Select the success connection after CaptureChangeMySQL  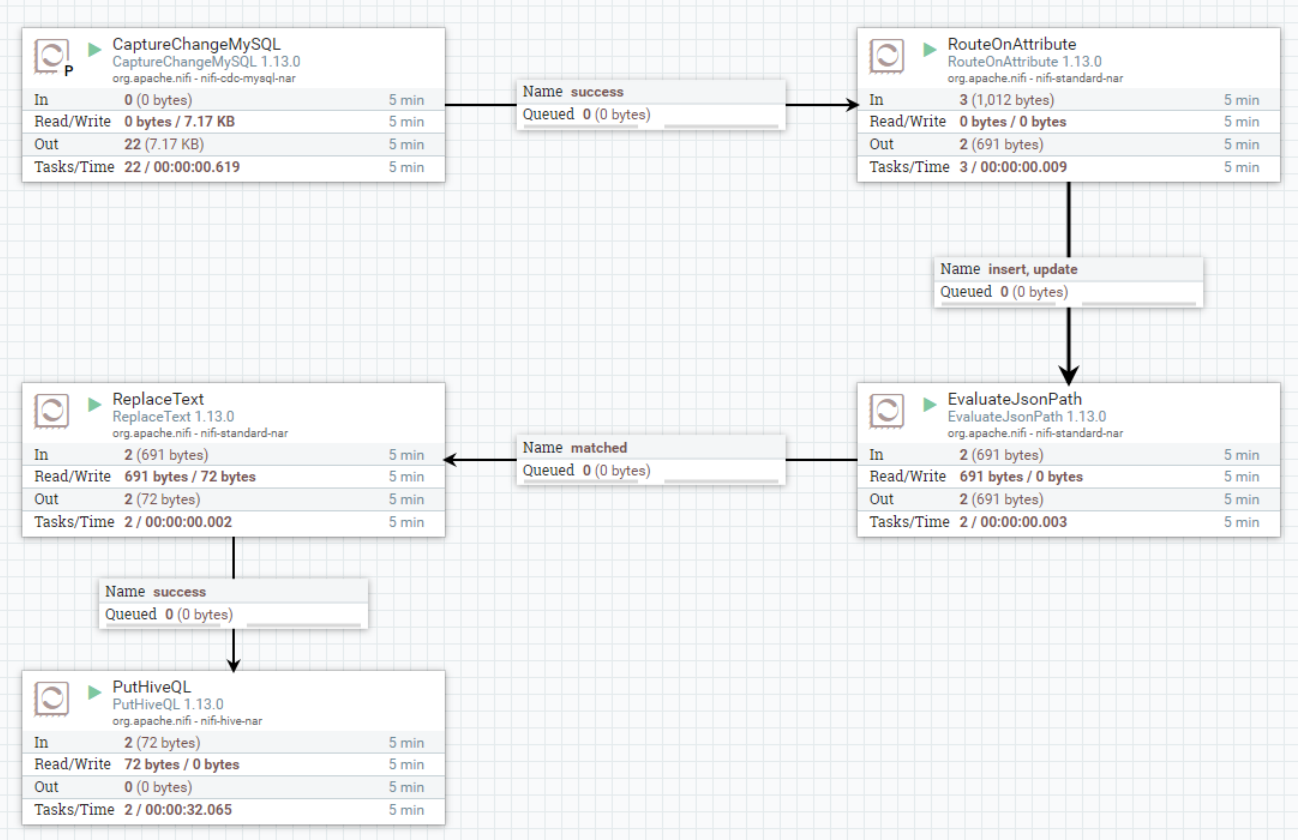pos(651,103)
